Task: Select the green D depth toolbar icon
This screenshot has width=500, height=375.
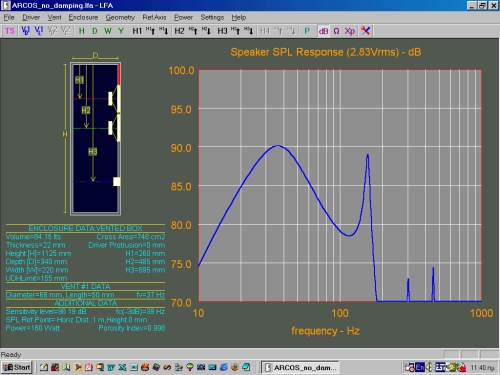Action: 95,31
